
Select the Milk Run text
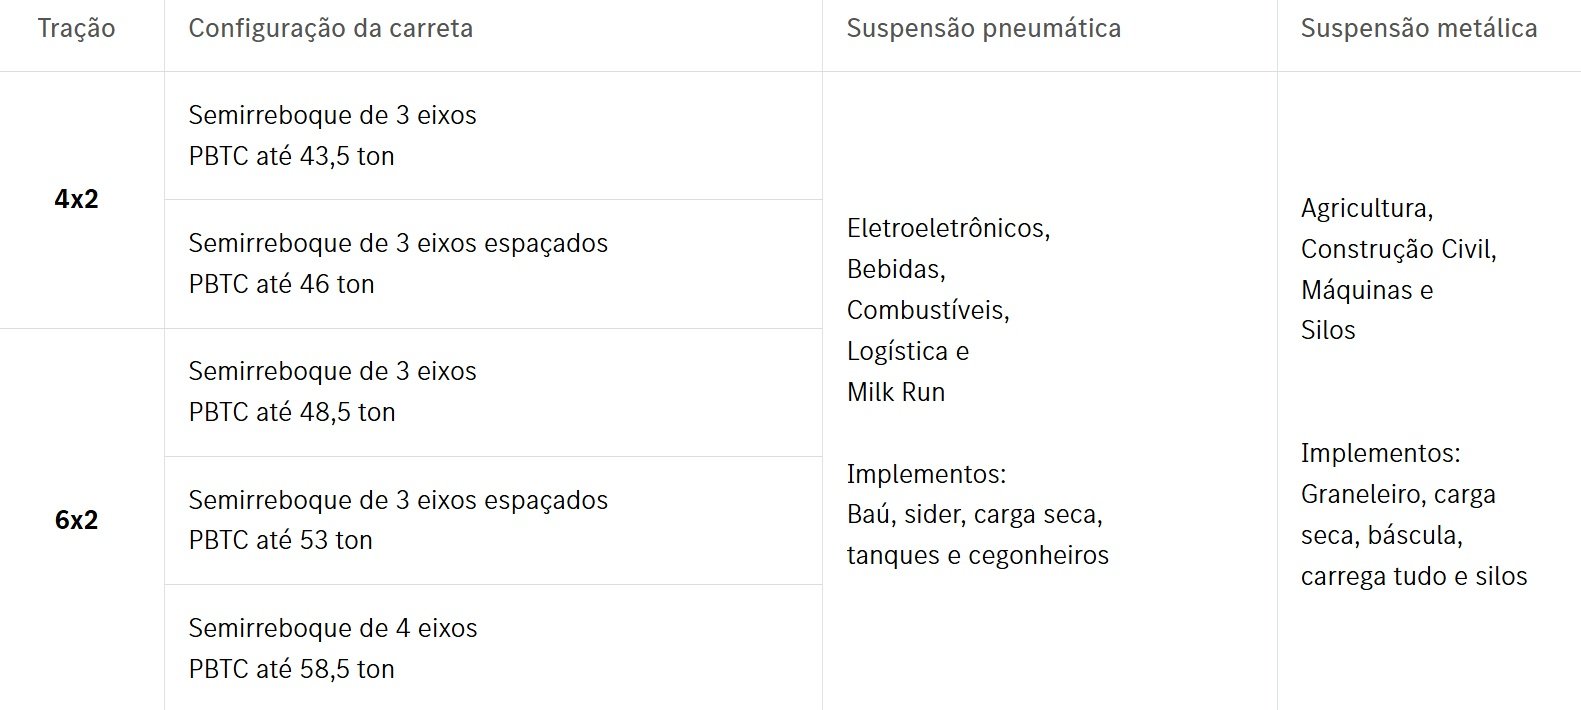point(895,392)
